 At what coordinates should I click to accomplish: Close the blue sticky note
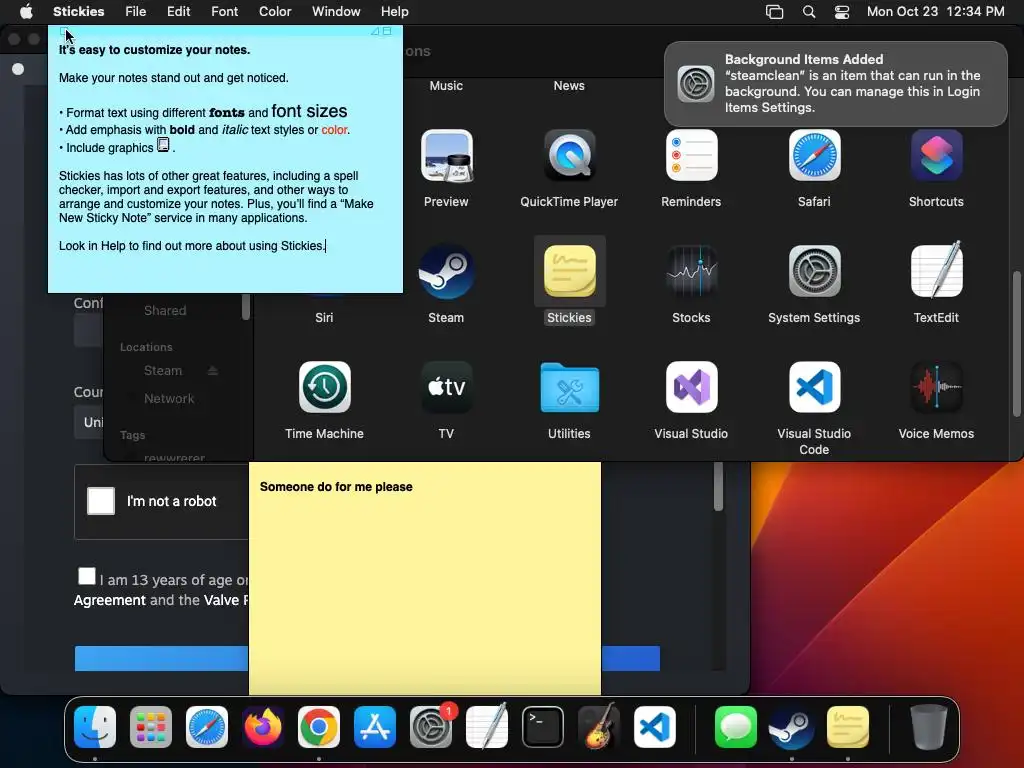point(63,31)
